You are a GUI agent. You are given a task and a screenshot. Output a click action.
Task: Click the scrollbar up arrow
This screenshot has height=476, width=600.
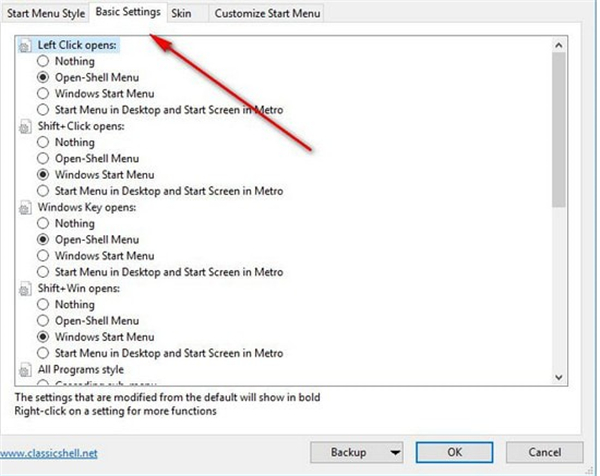pos(558,43)
